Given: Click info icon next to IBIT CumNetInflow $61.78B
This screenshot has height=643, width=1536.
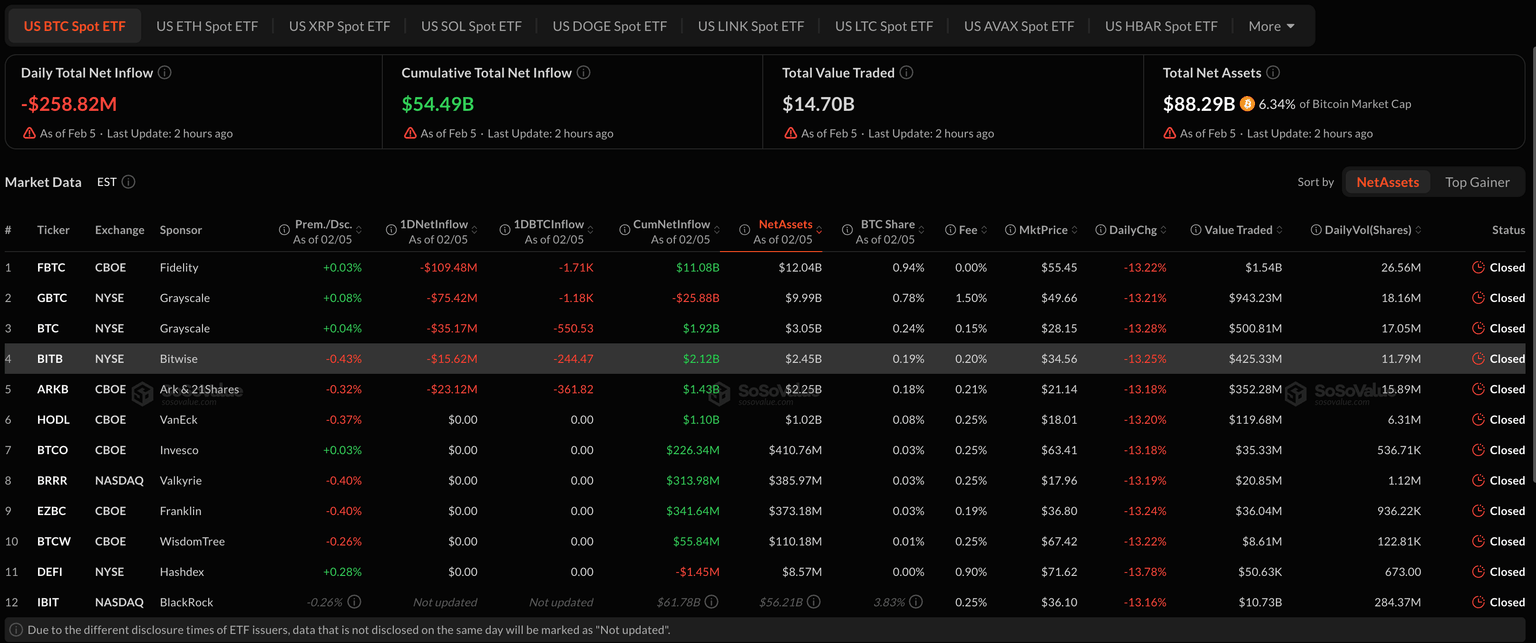Looking at the screenshot, I should [x=711, y=602].
